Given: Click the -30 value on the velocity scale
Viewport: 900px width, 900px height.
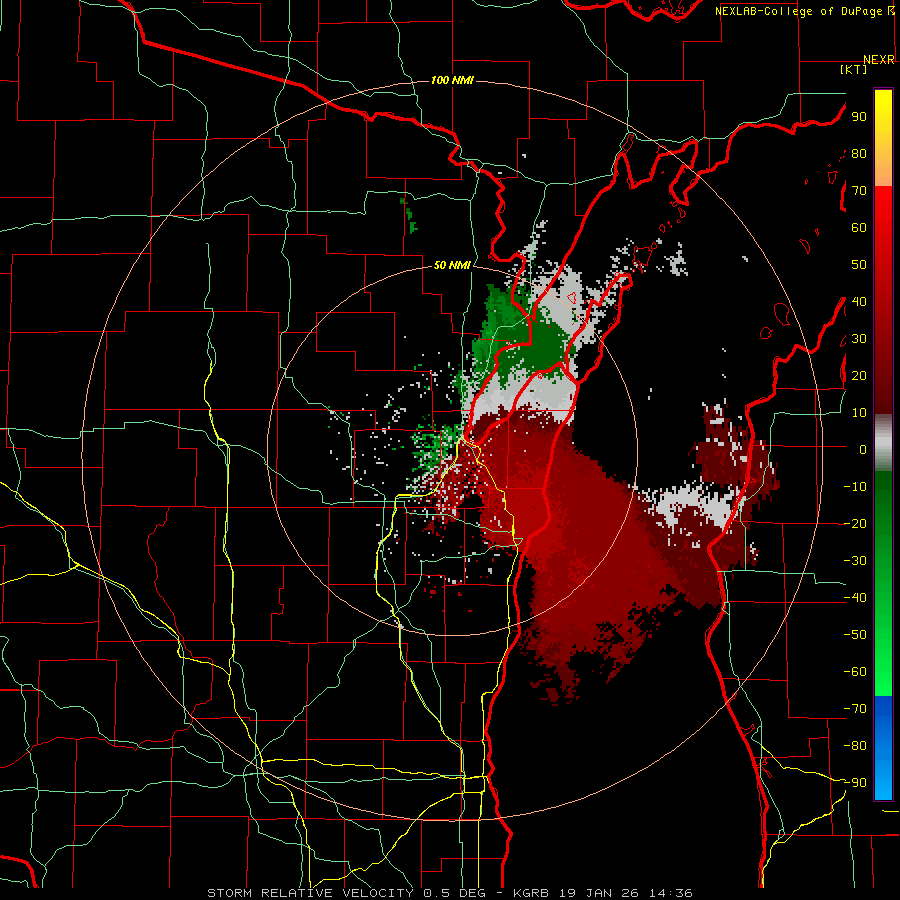Looking at the screenshot, I should [855, 561].
